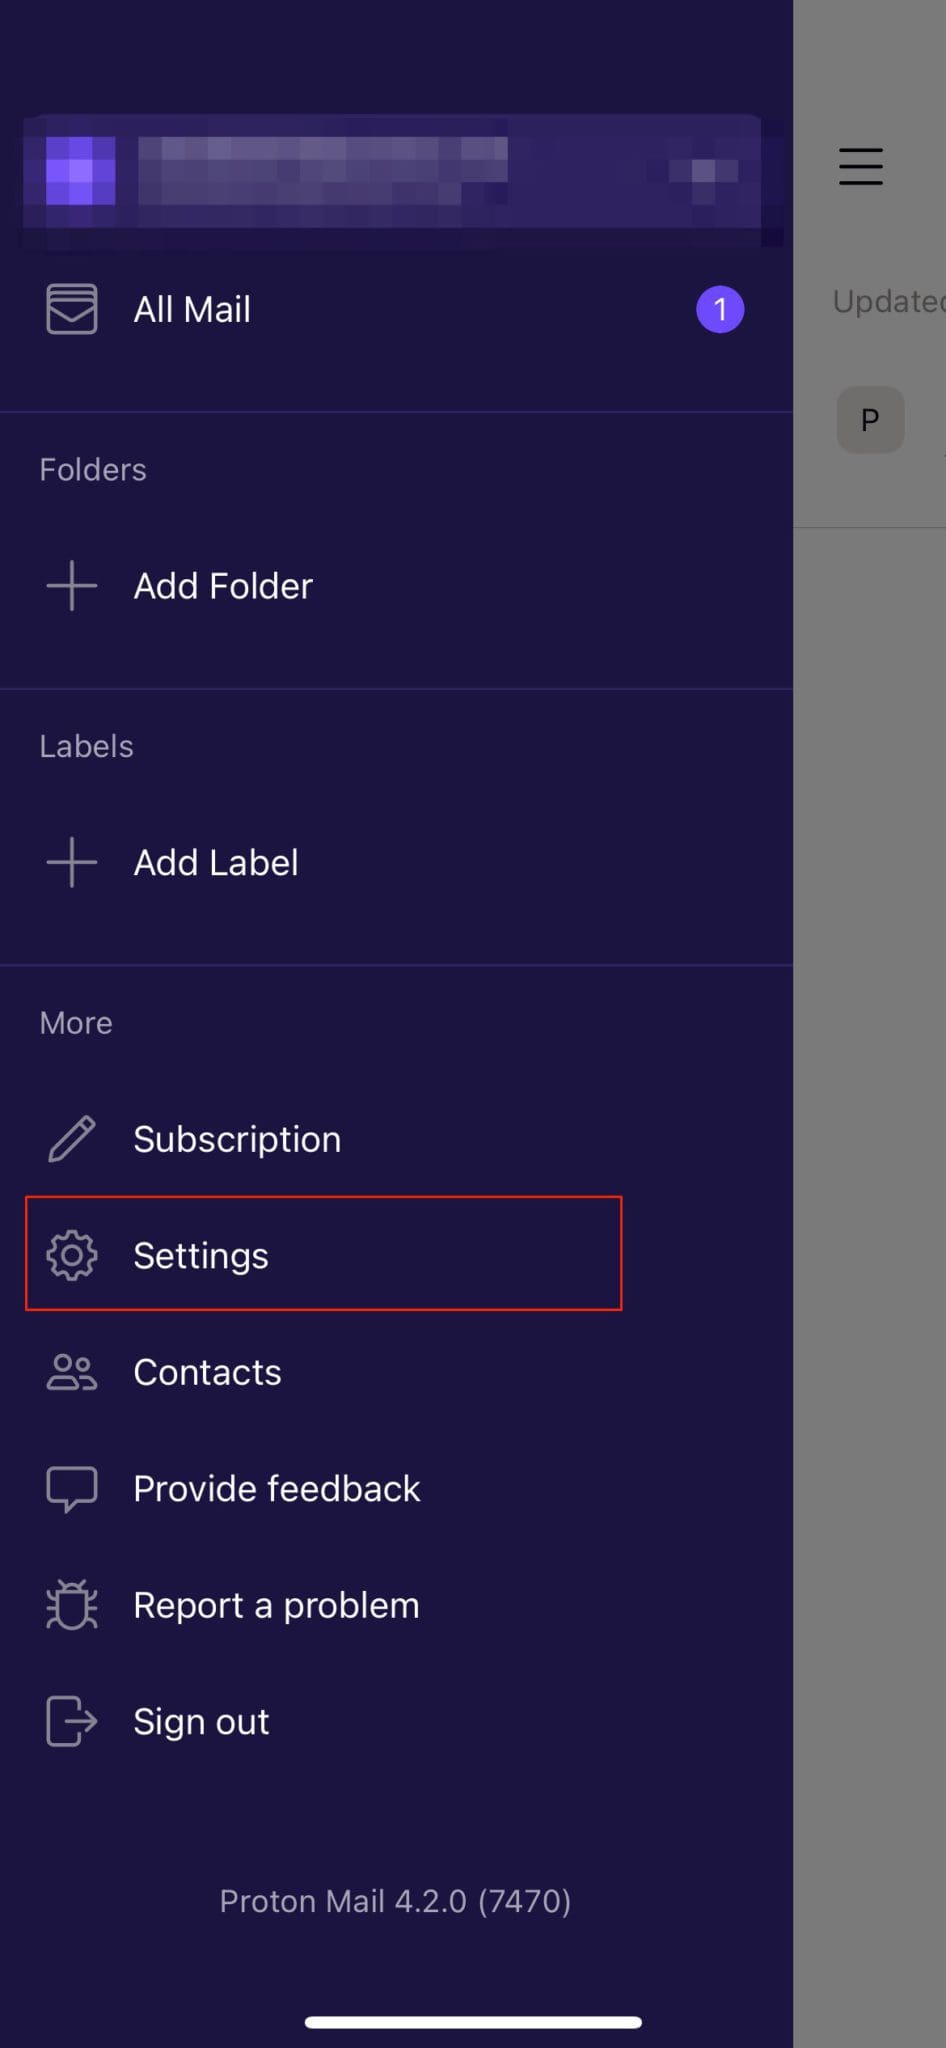Open Subscription from the More section
Viewport: 946px width, 2048px height.
[236, 1138]
